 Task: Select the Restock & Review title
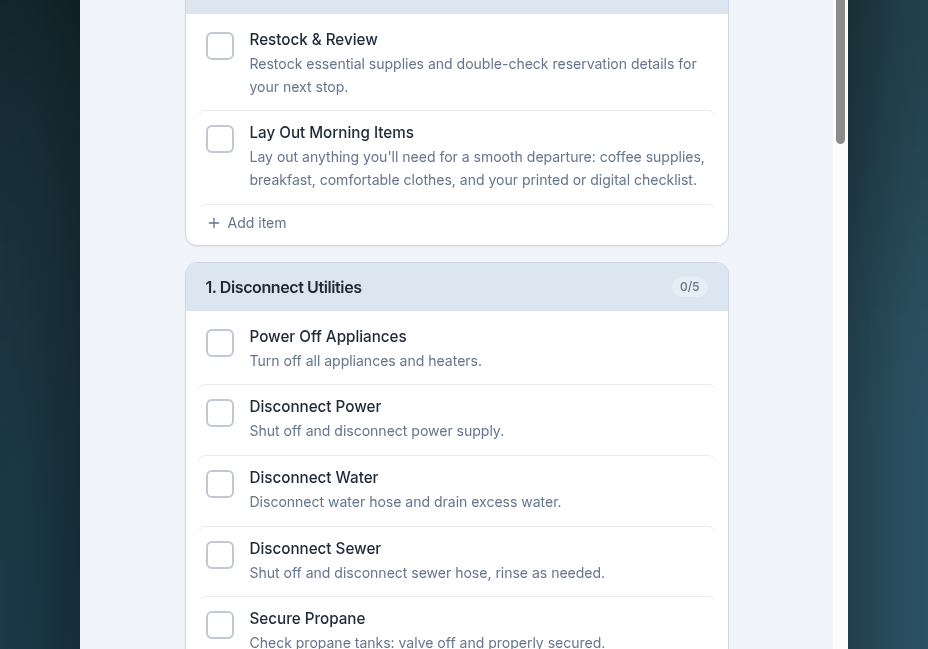coord(313,40)
